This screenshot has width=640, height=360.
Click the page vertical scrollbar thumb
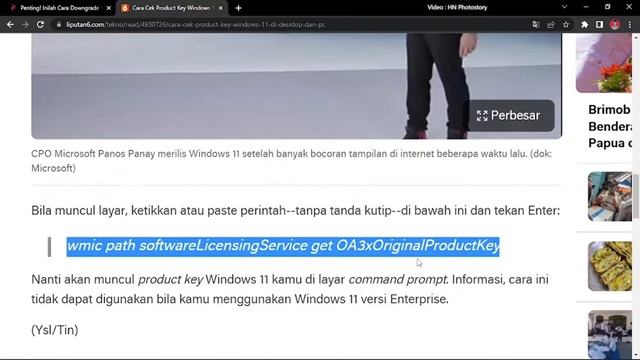tap(636, 196)
